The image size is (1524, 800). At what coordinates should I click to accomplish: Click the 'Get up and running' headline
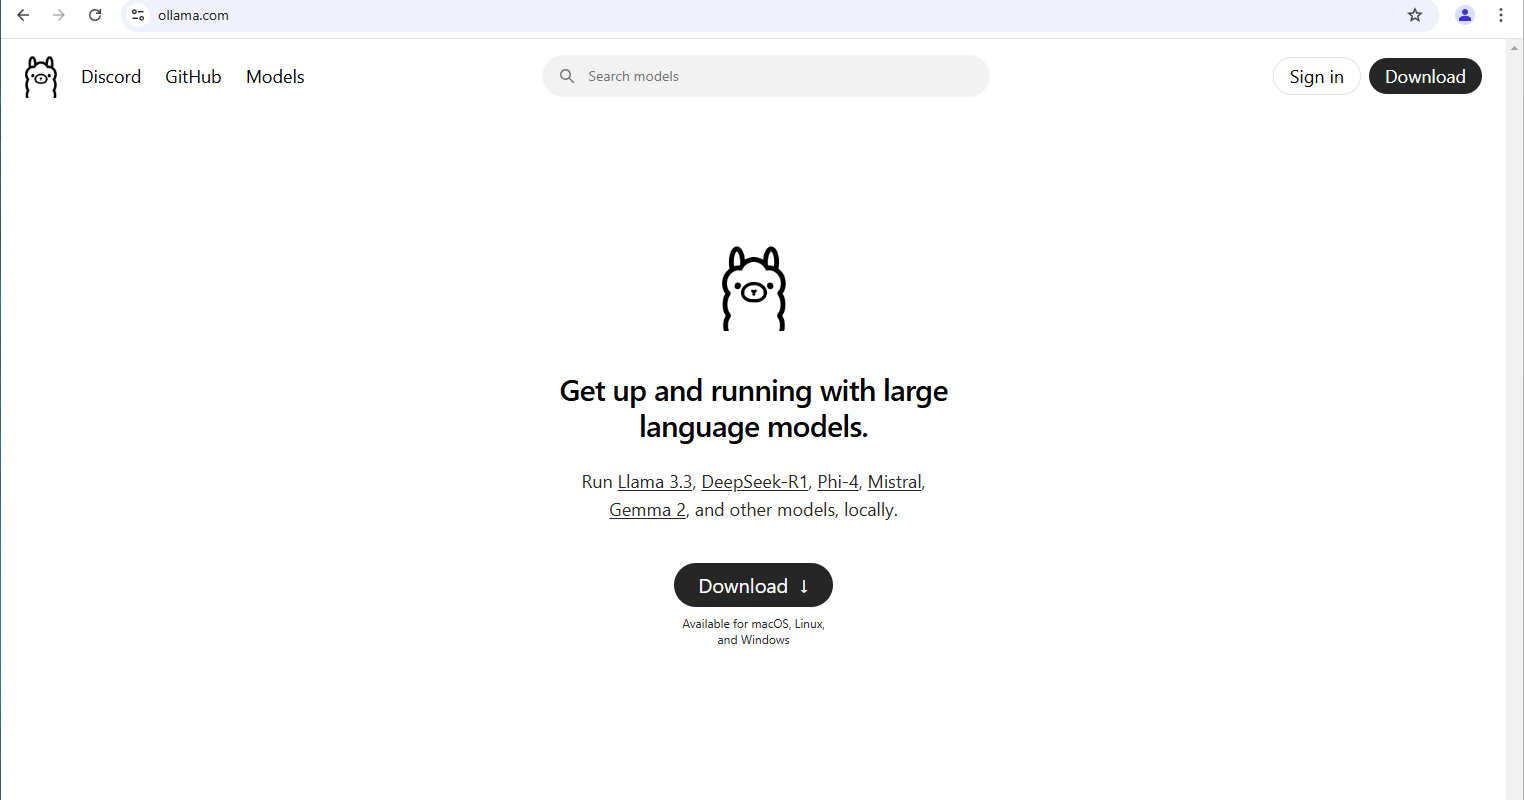(x=754, y=408)
